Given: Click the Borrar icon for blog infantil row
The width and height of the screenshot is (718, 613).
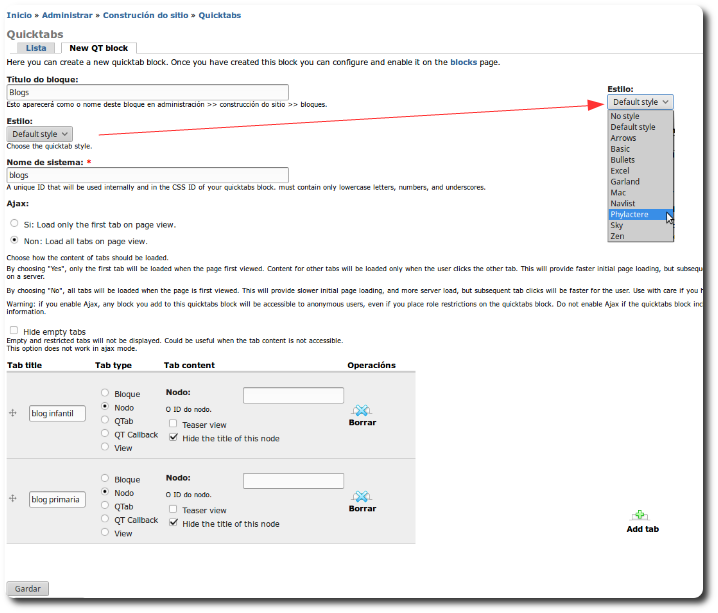Looking at the screenshot, I should [362, 410].
